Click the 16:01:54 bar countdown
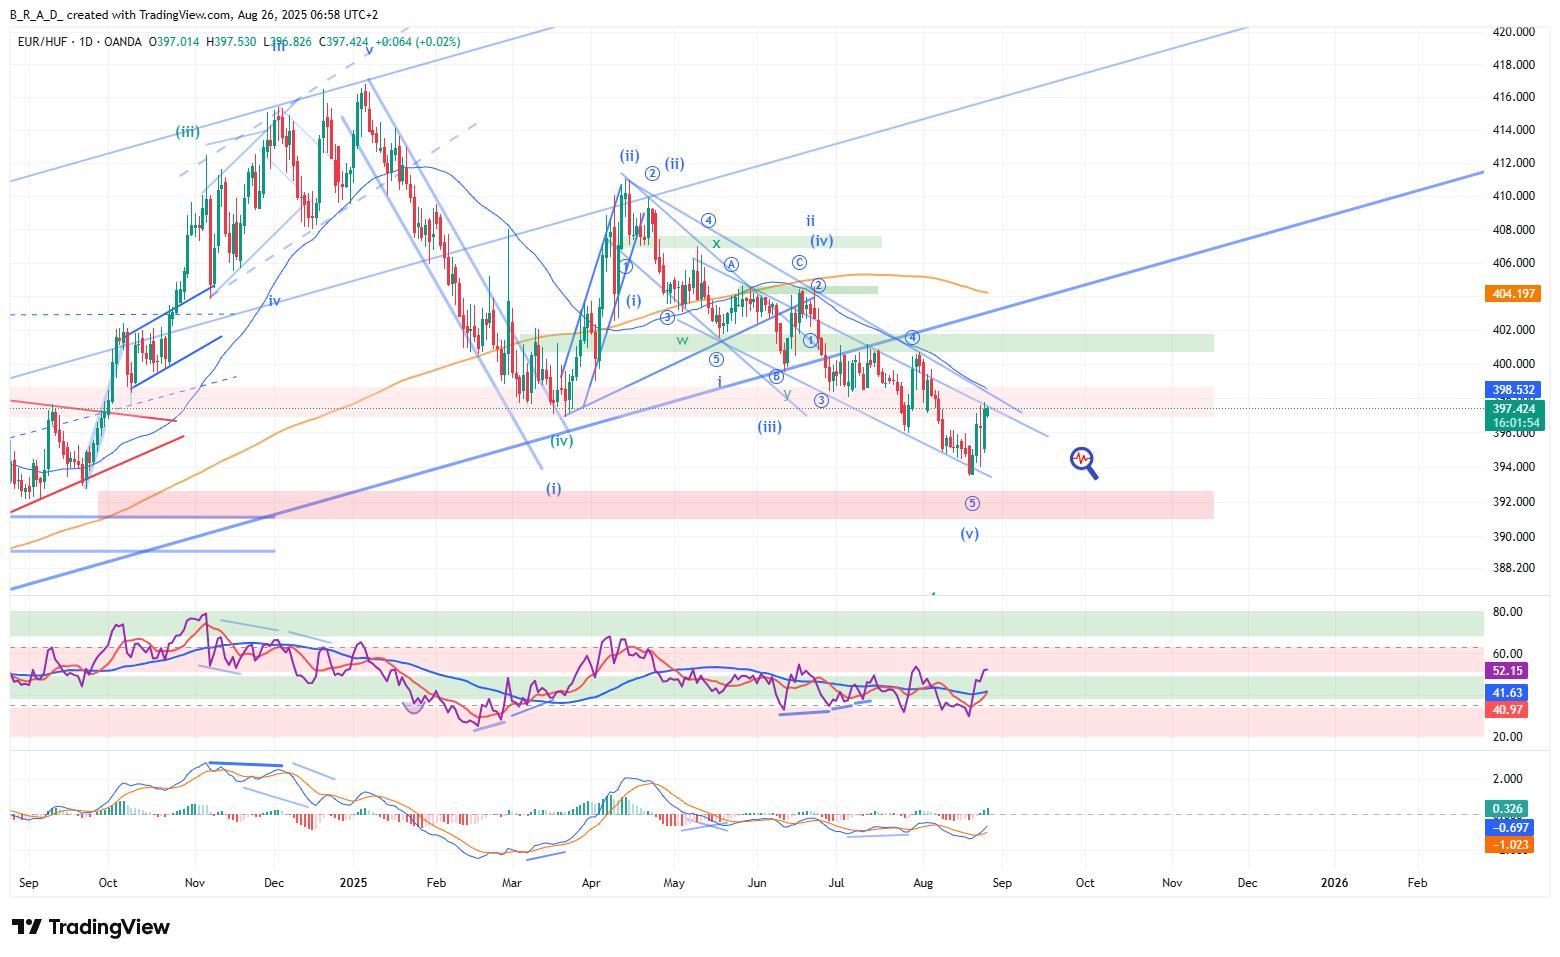Viewport: 1560px width, 957px height. click(1515, 423)
